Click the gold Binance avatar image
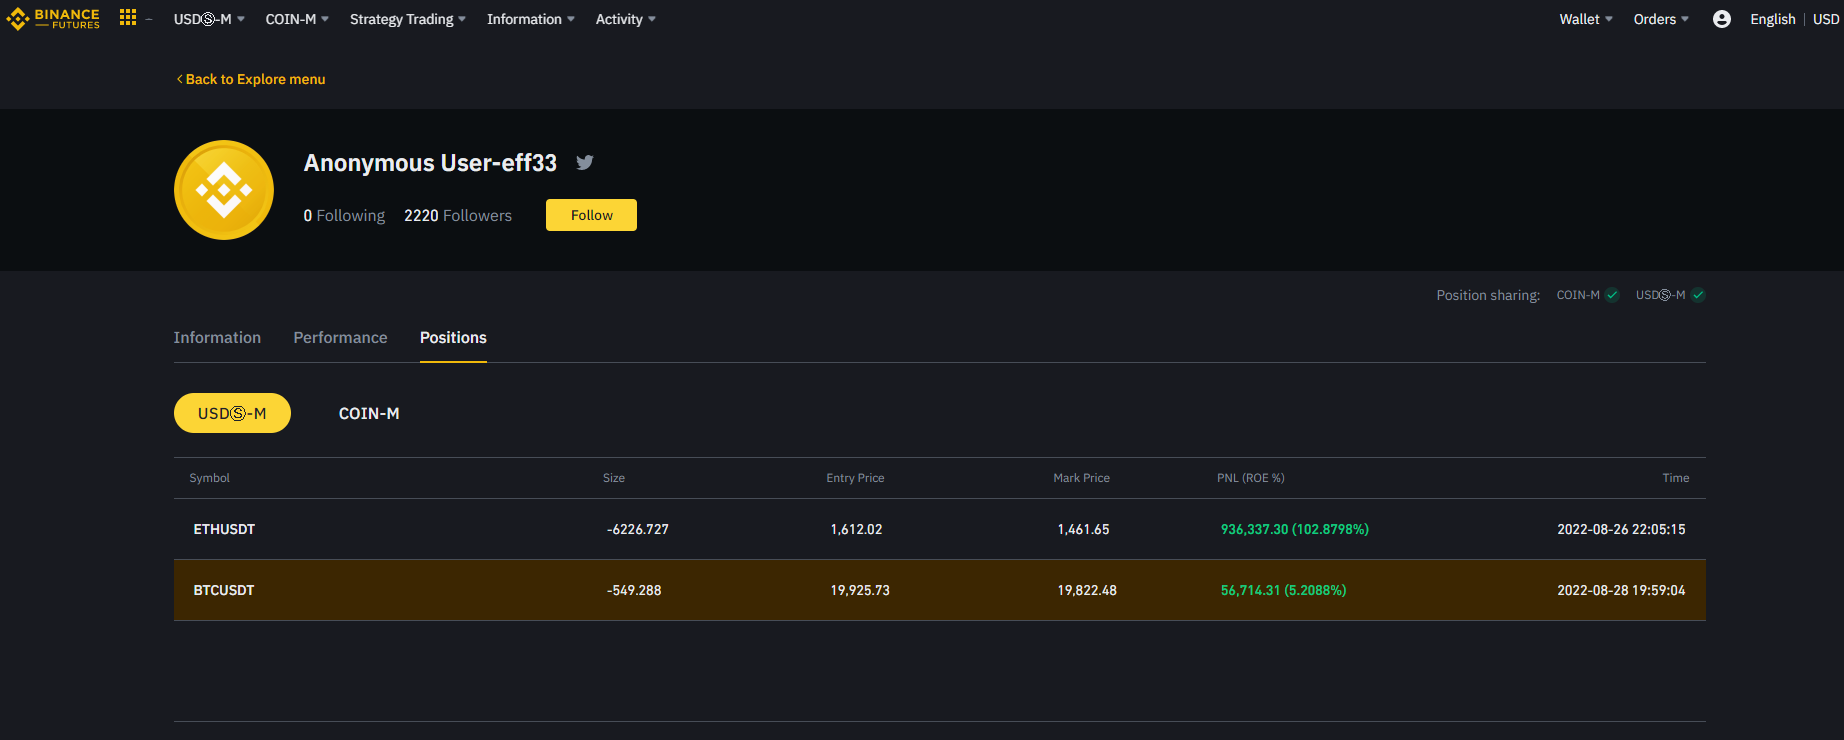 [224, 190]
